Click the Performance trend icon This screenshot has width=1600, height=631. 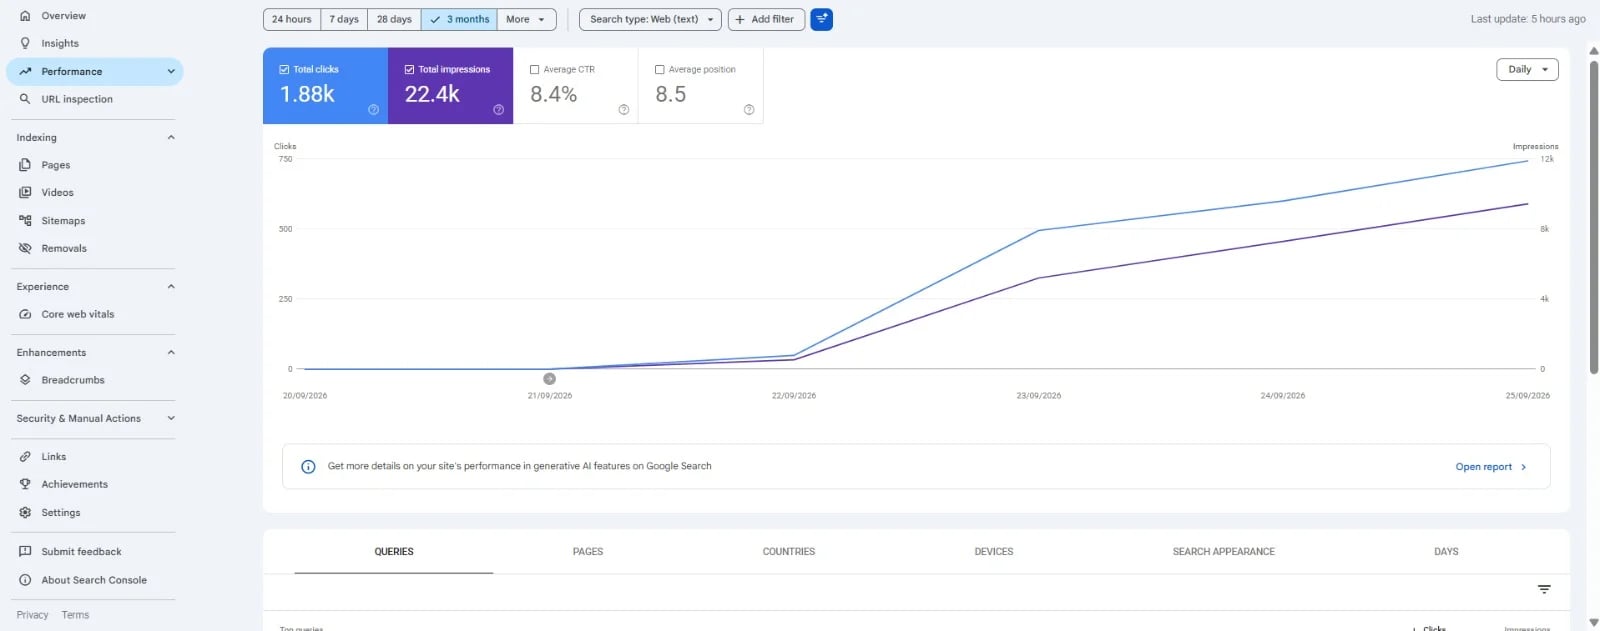point(25,71)
